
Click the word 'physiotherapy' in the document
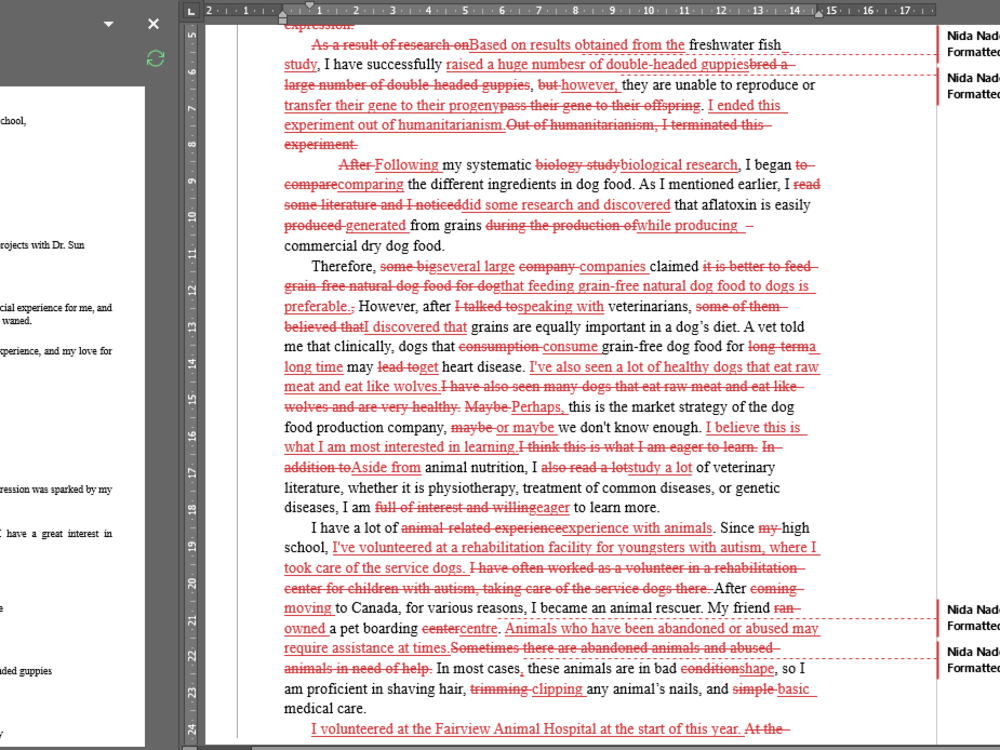pyautogui.click(x=473, y=488)
